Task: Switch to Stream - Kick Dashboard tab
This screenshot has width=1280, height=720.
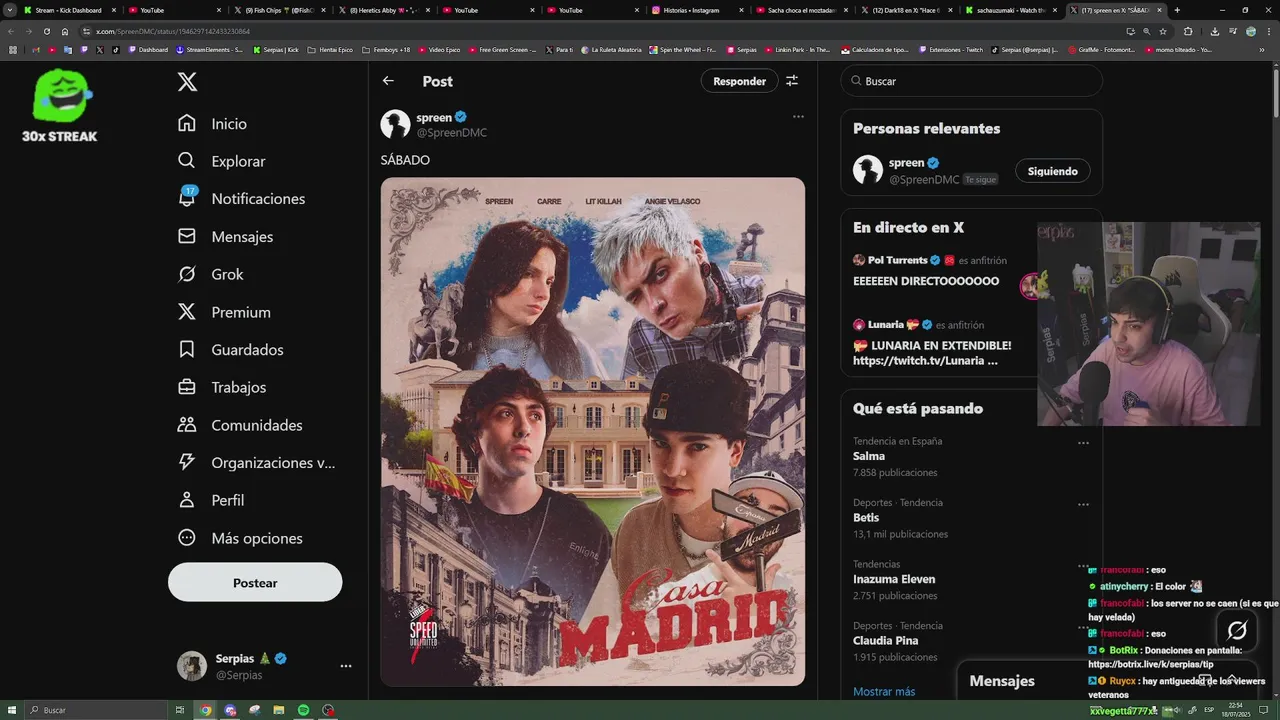Action: pos(69,10)
